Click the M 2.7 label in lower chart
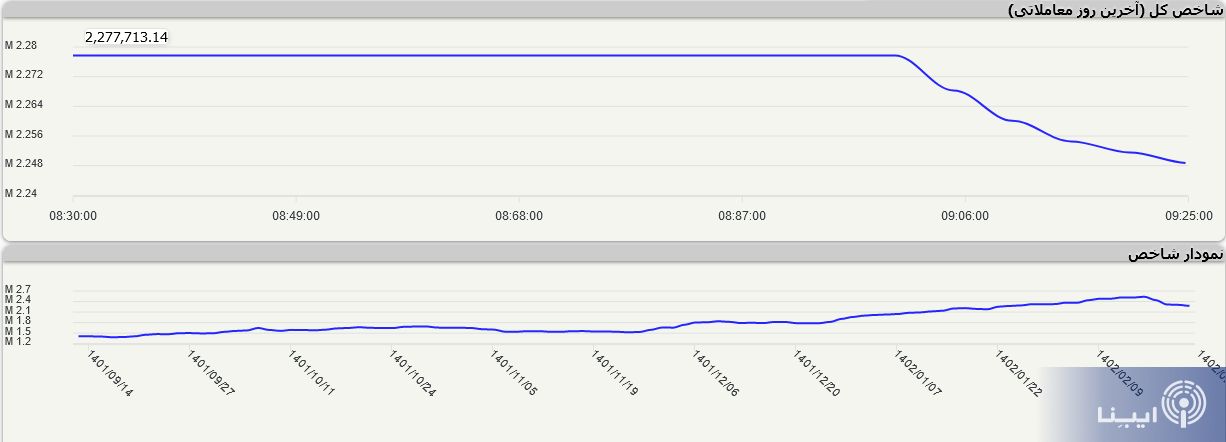 [x=18, y=289]
